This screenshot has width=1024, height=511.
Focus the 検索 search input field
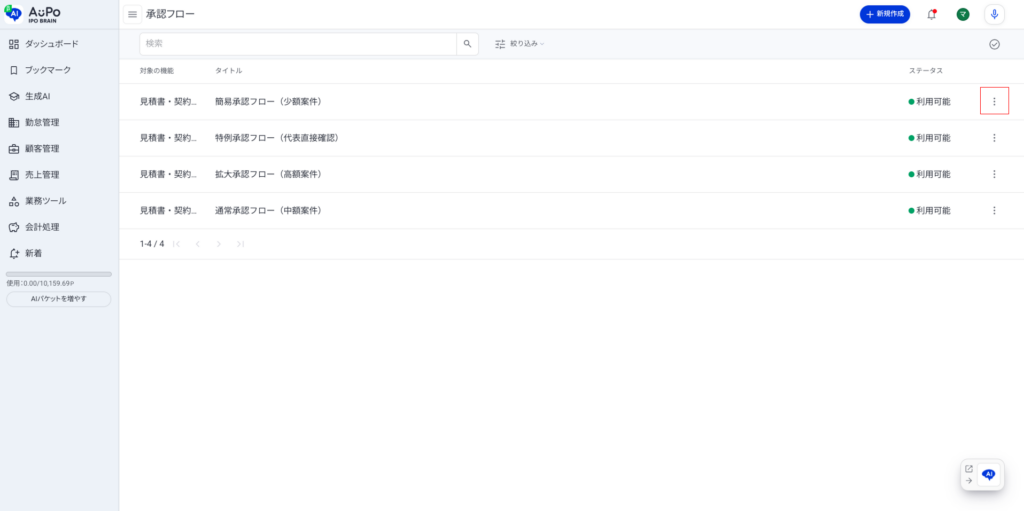point(298,44)
